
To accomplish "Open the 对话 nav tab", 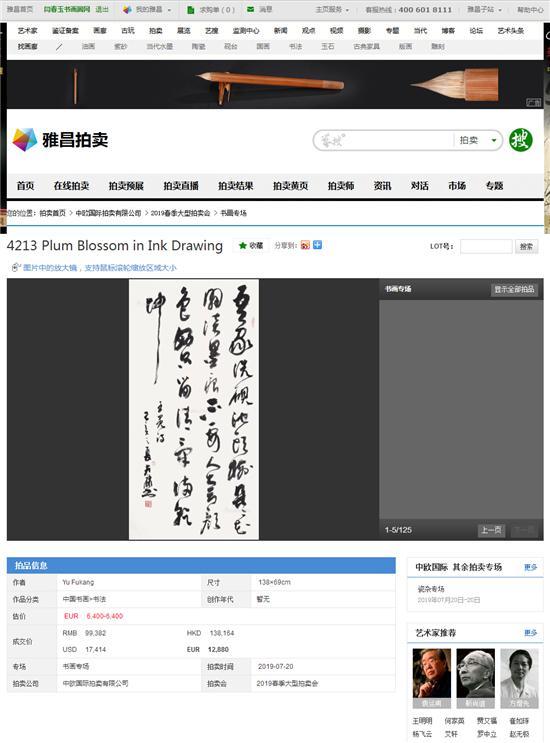I will click(420, 186).
